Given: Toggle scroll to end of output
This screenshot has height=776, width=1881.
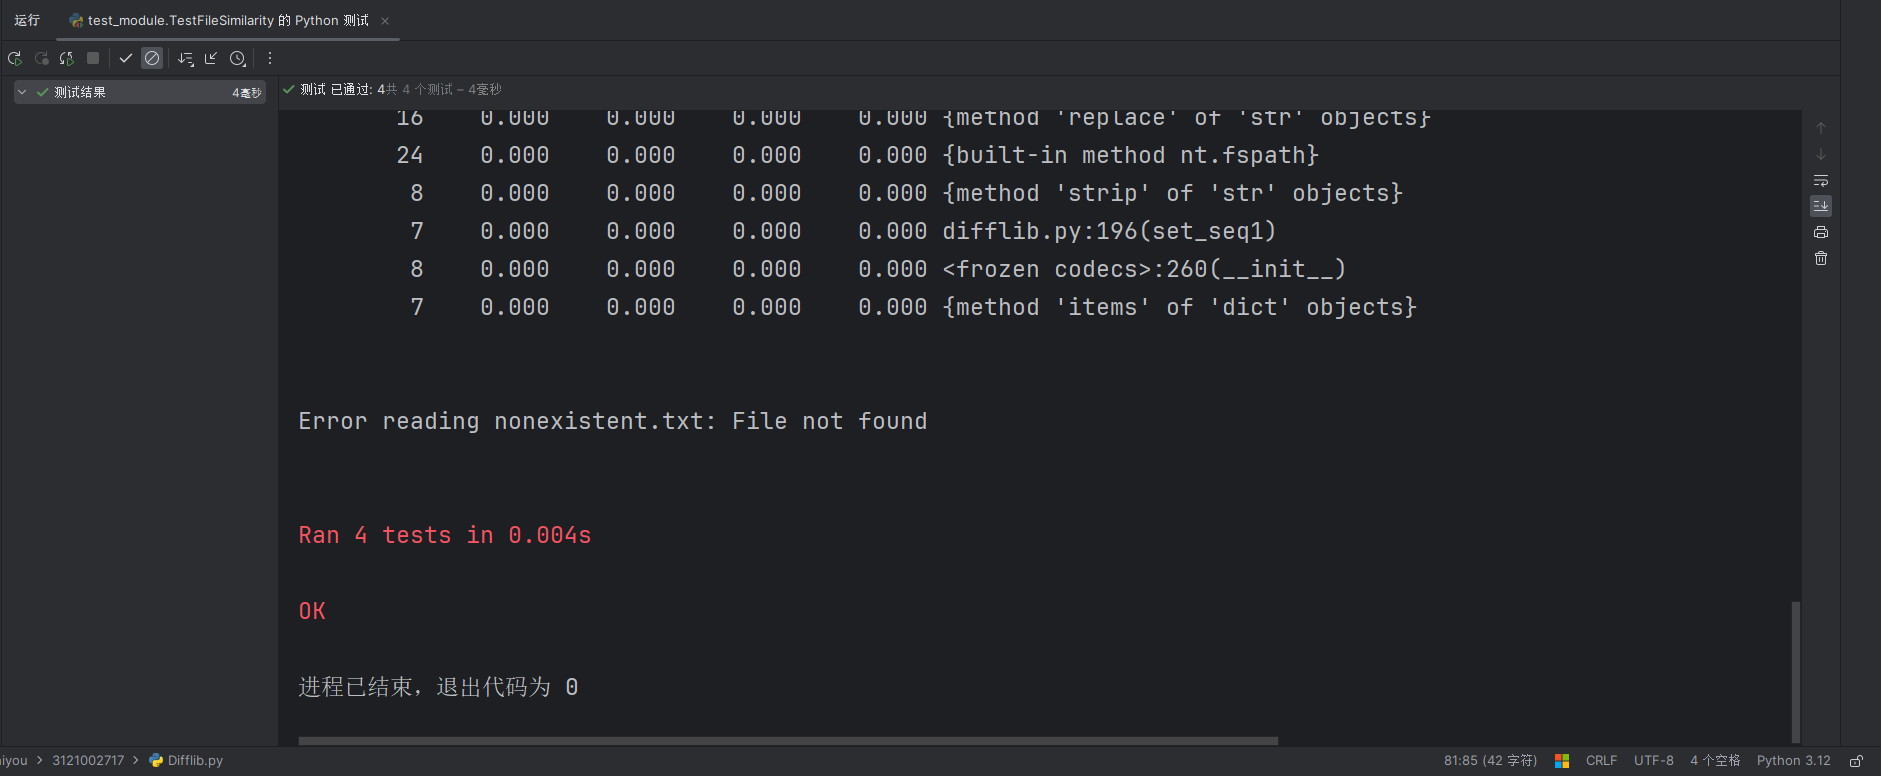Looking at the screenshot, I should [x=1821, y=206].
